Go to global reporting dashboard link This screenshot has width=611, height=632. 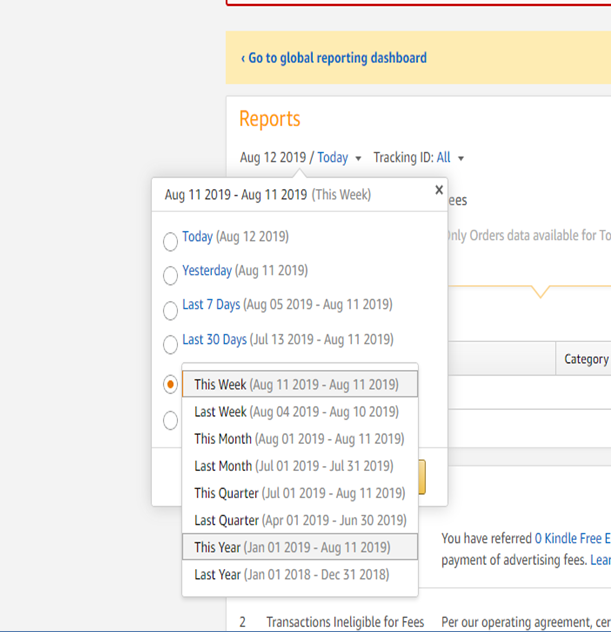point(334,58)
